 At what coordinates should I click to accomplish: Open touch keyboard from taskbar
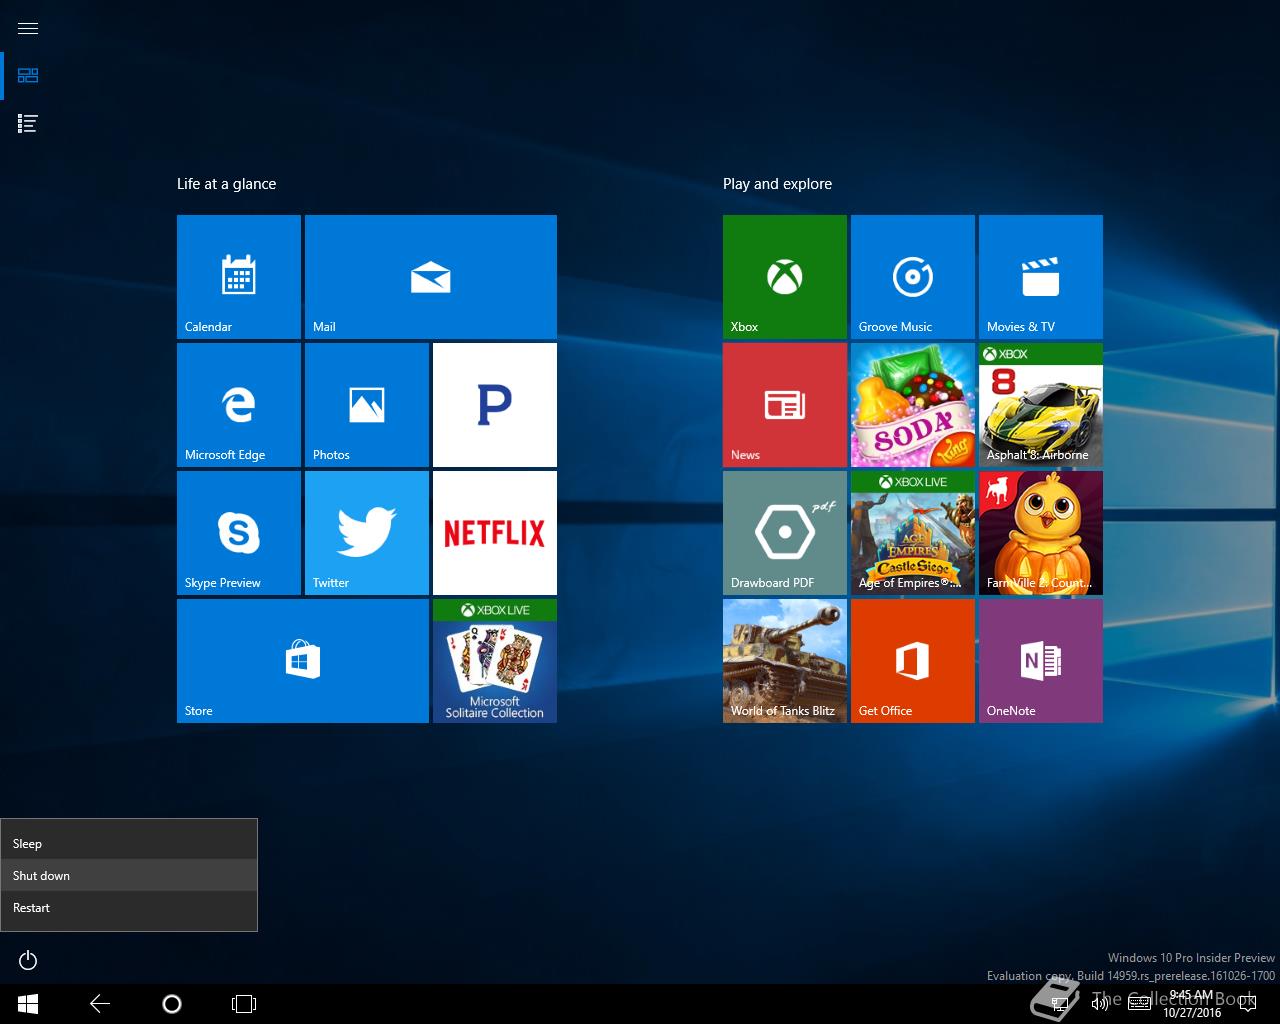point(1139,1003)
